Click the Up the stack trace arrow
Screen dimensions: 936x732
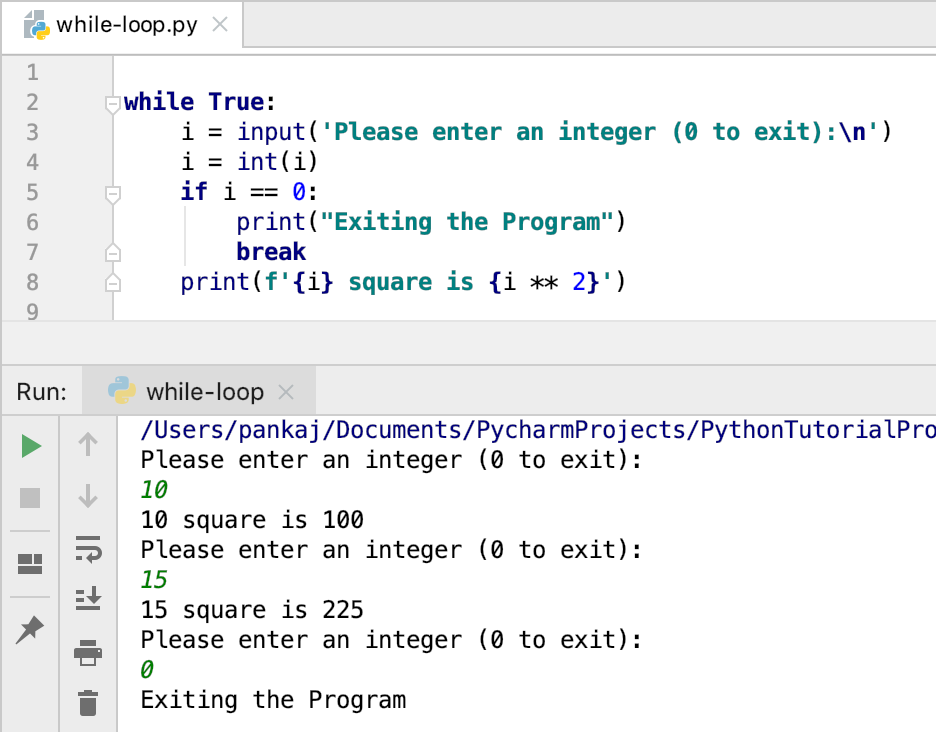click(88, 444)
